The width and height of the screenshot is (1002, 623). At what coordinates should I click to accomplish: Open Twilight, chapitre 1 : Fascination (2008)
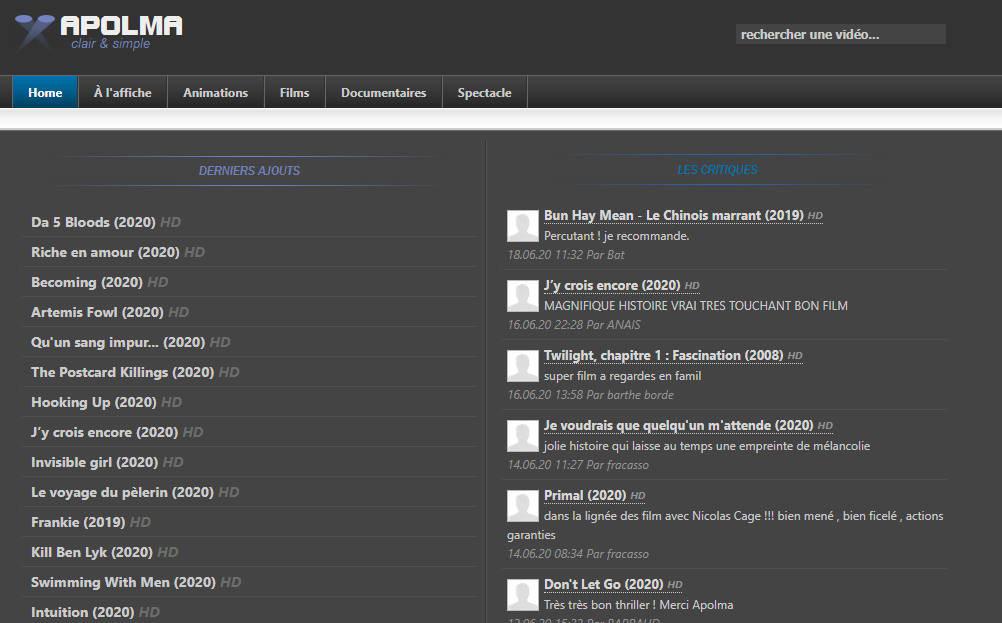[663, 356]
